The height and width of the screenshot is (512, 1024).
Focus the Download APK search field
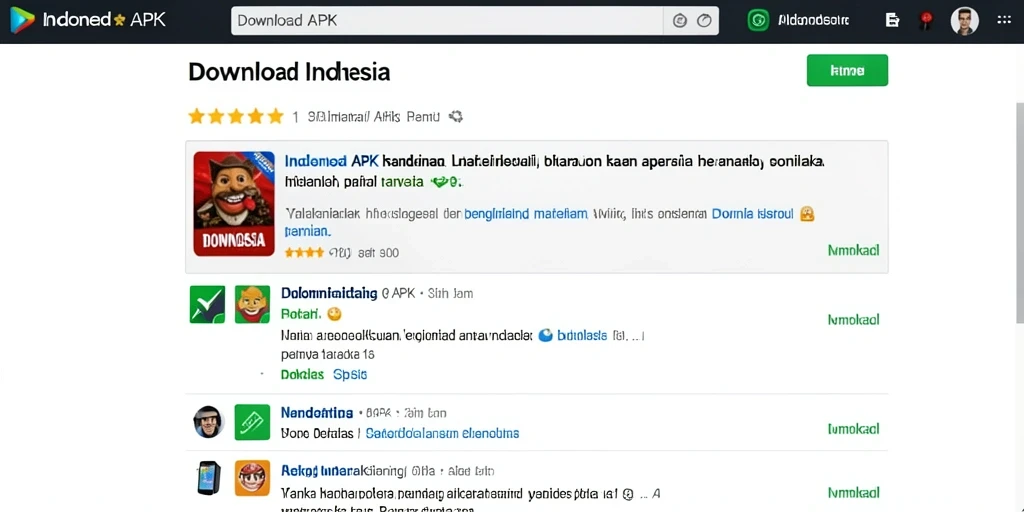coord(447,21)
